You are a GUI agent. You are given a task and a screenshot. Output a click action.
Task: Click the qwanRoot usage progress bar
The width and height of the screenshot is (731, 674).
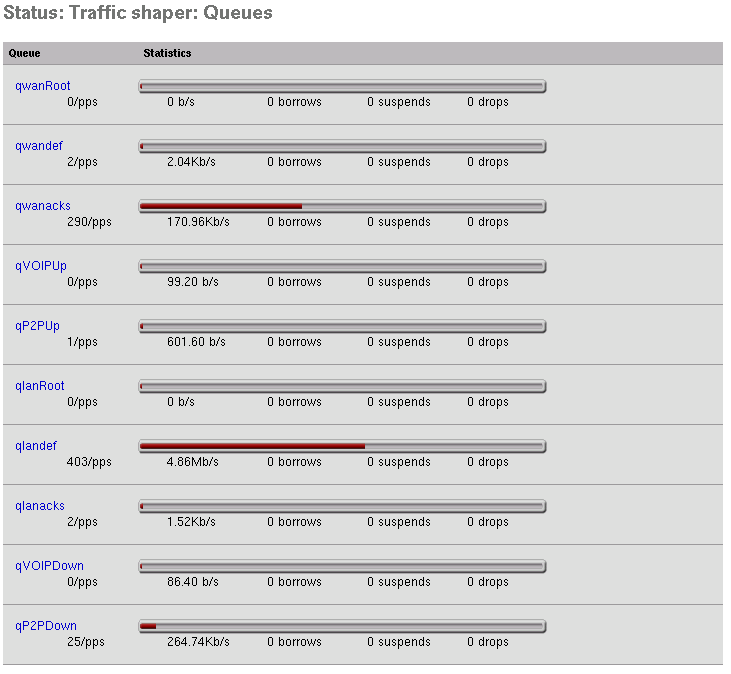click(x=342, y=86)
